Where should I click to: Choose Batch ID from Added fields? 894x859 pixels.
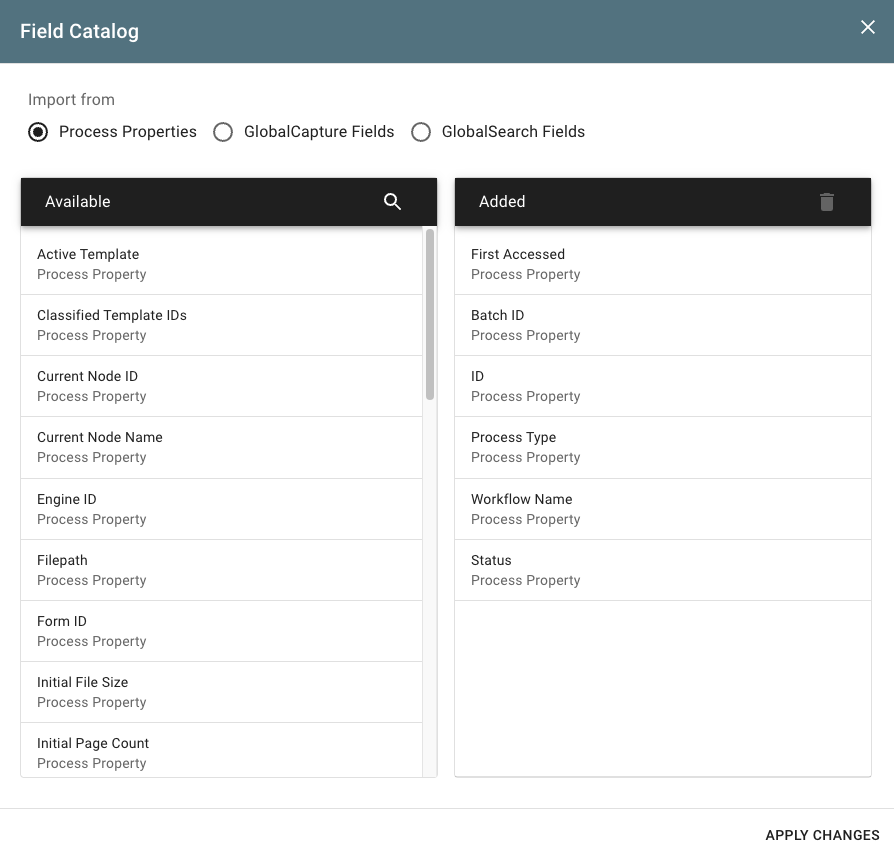[x=662, y=325]
